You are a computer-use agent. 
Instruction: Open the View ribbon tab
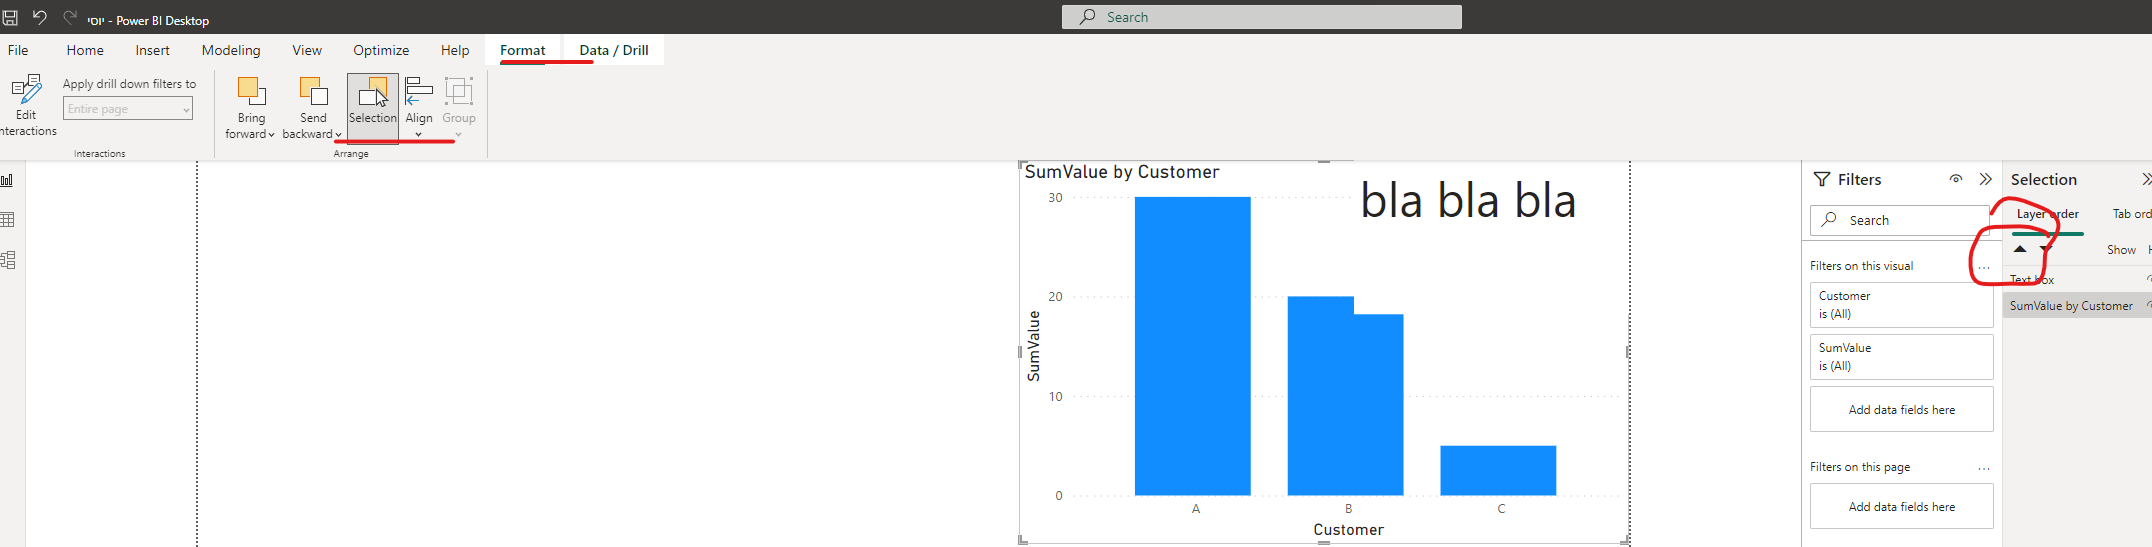(307, 50)
